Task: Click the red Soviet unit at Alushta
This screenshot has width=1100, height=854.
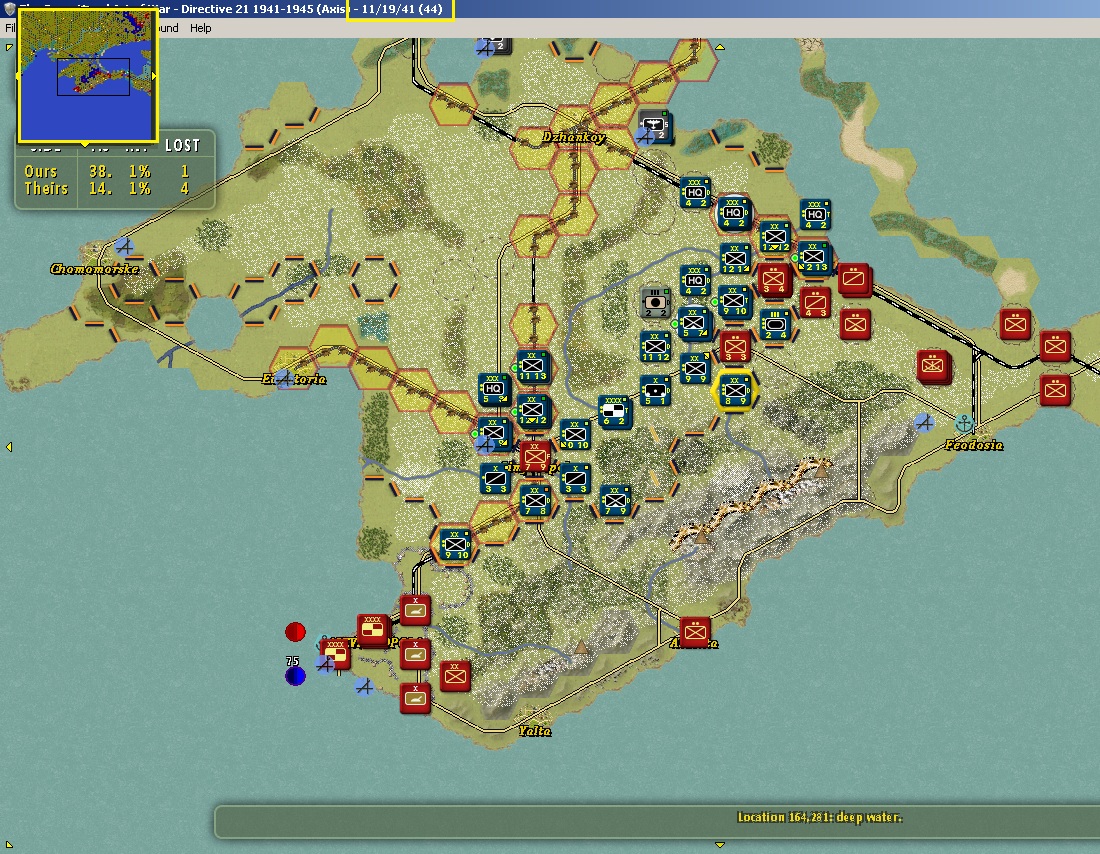Action: [695, 632]
